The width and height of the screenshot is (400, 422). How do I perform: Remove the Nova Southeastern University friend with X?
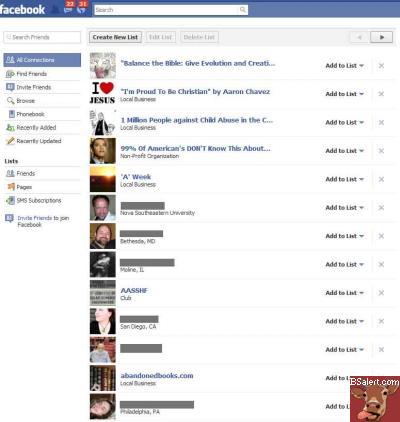click(x=381, y=208)
